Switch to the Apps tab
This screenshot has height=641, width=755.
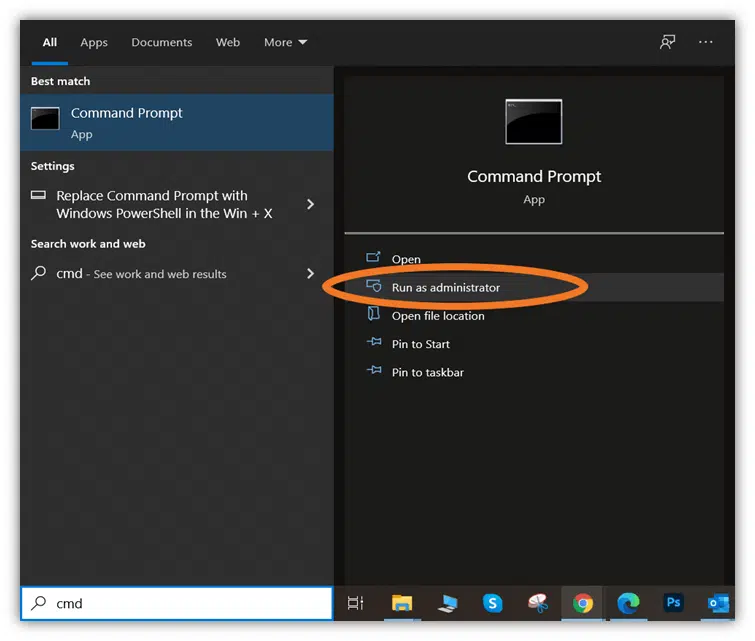pos(94,42)
